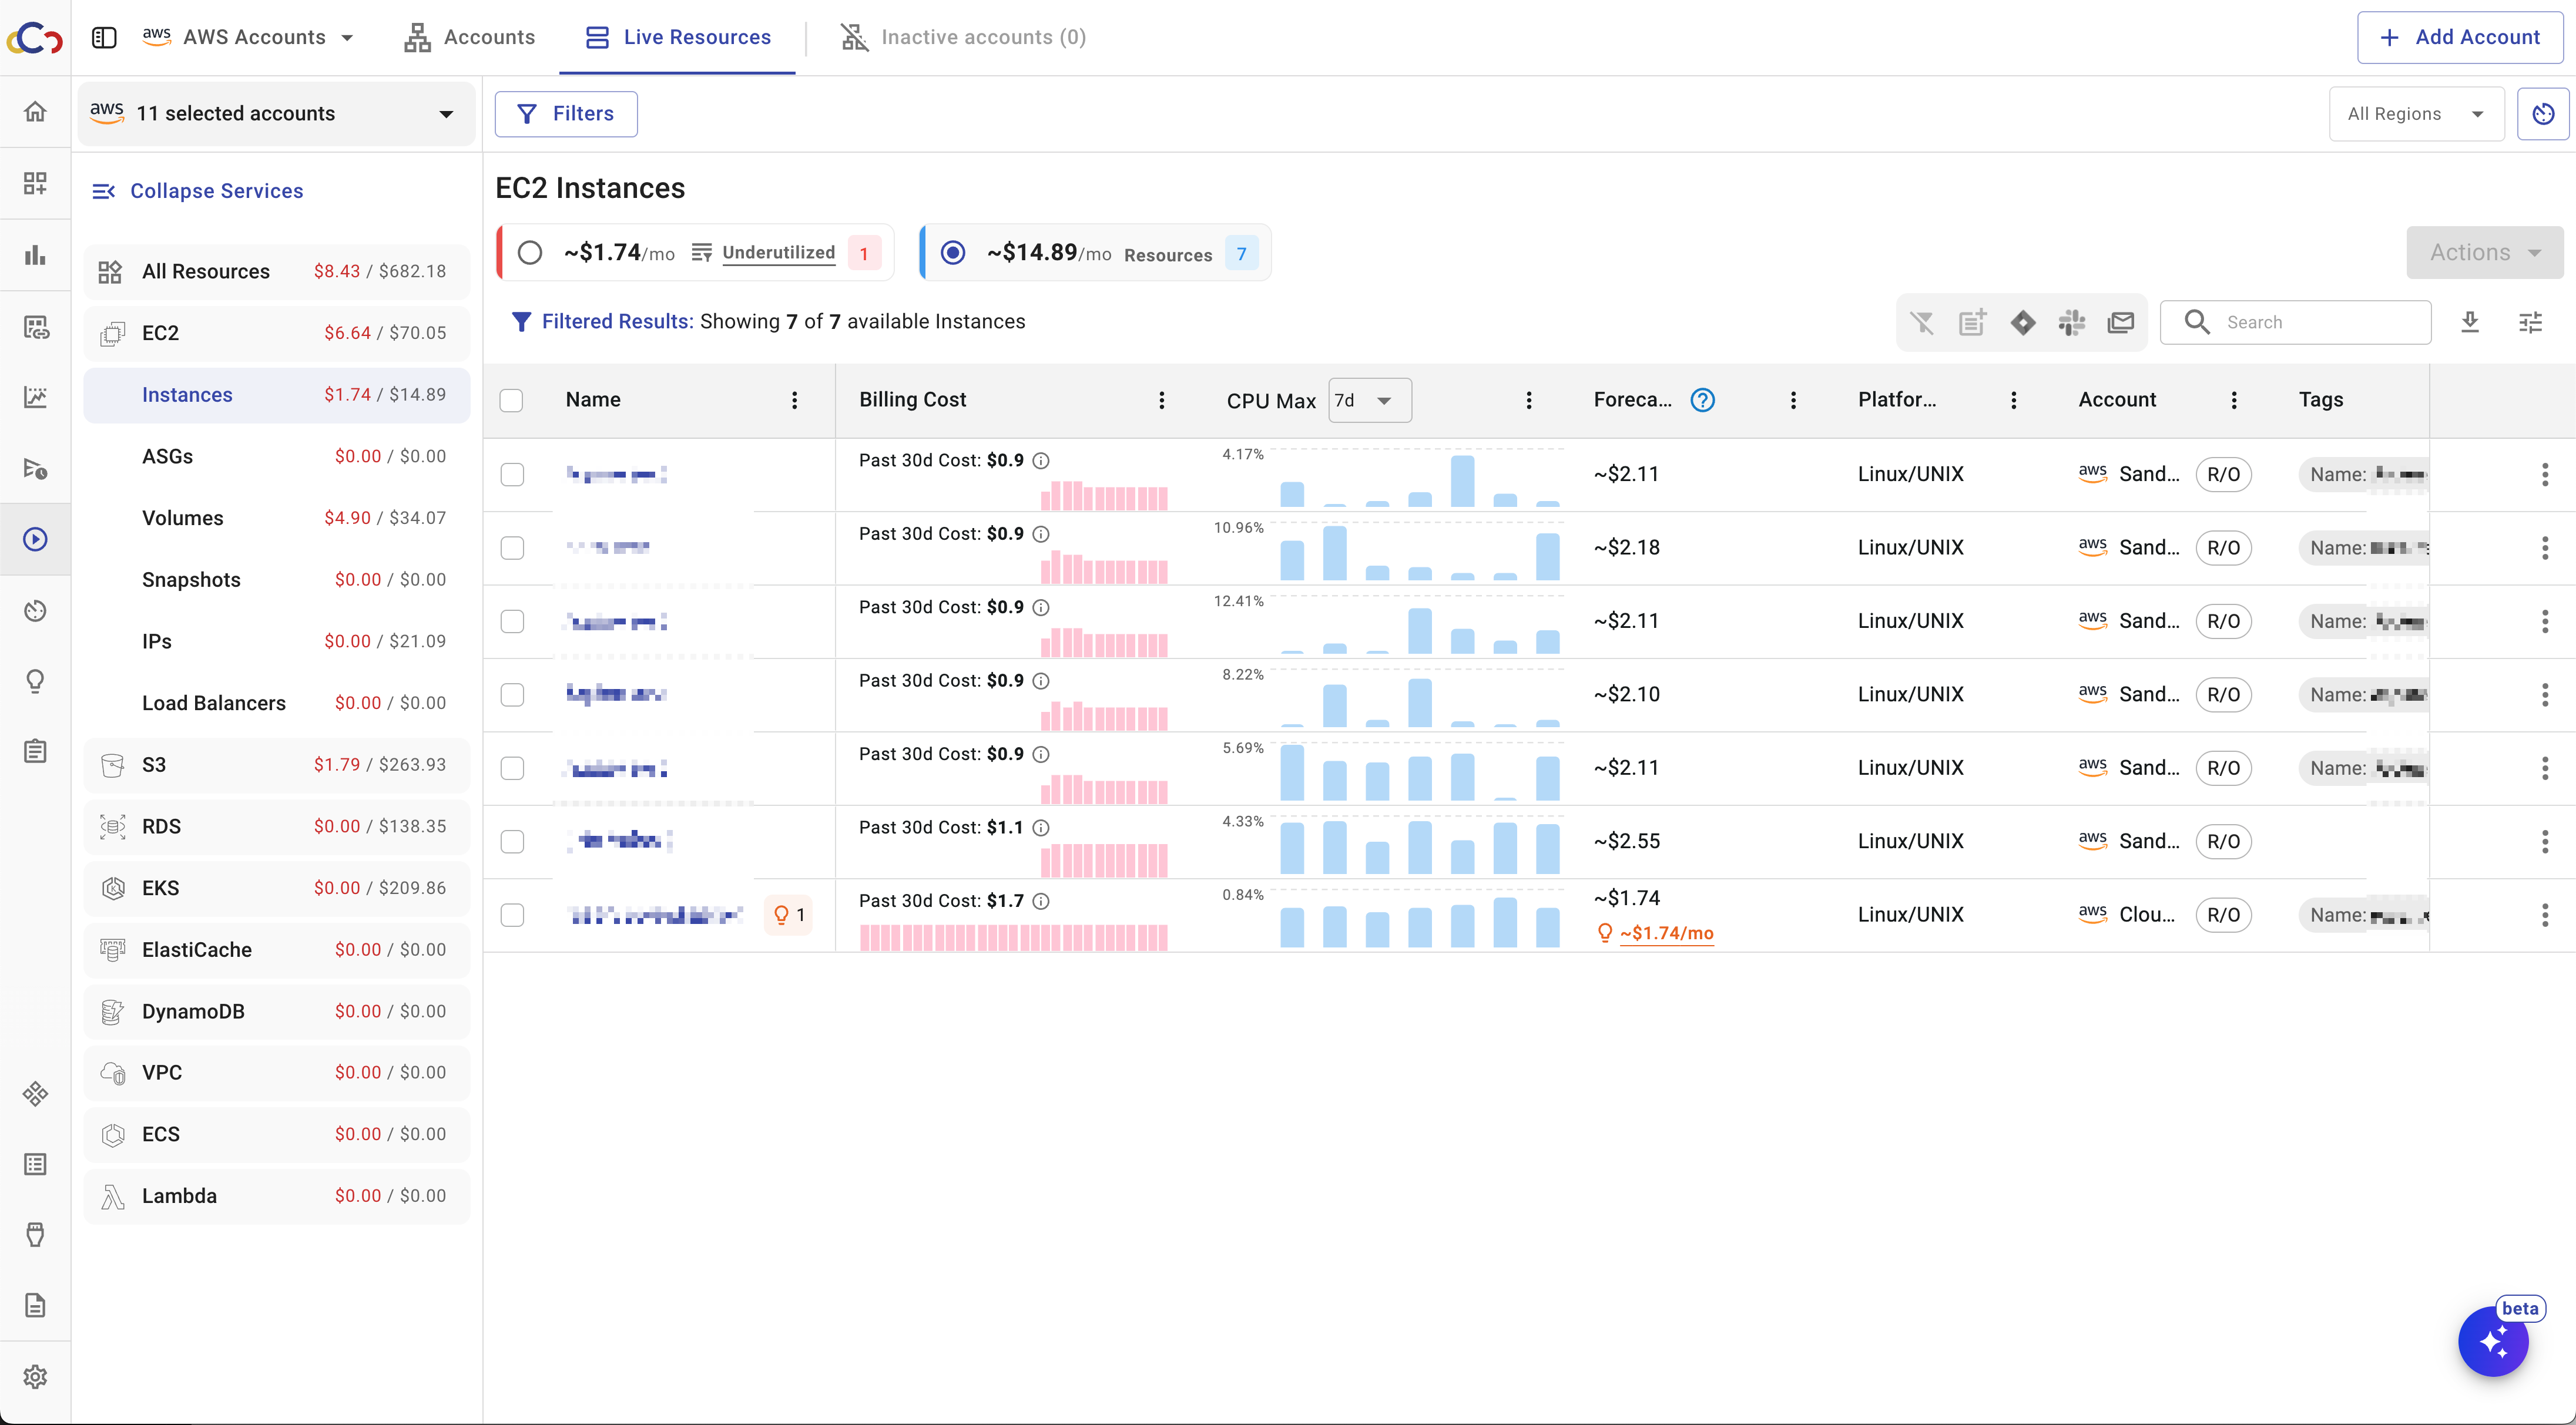The image size is (2576, 1425).
Task: Select the Underutilized radio button
Action: [530, 253]
